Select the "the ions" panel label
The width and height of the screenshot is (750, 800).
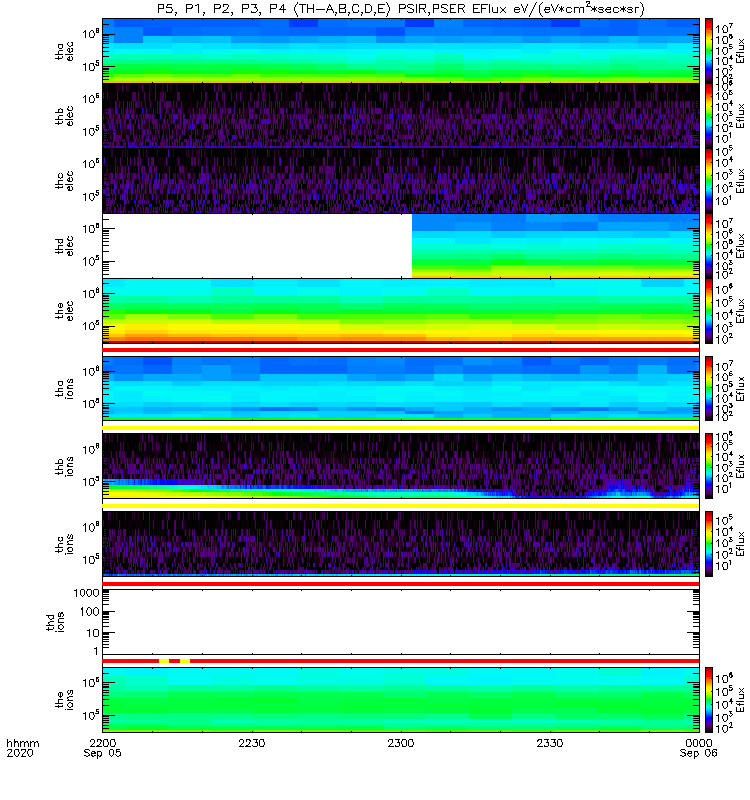tap(65, 699)
